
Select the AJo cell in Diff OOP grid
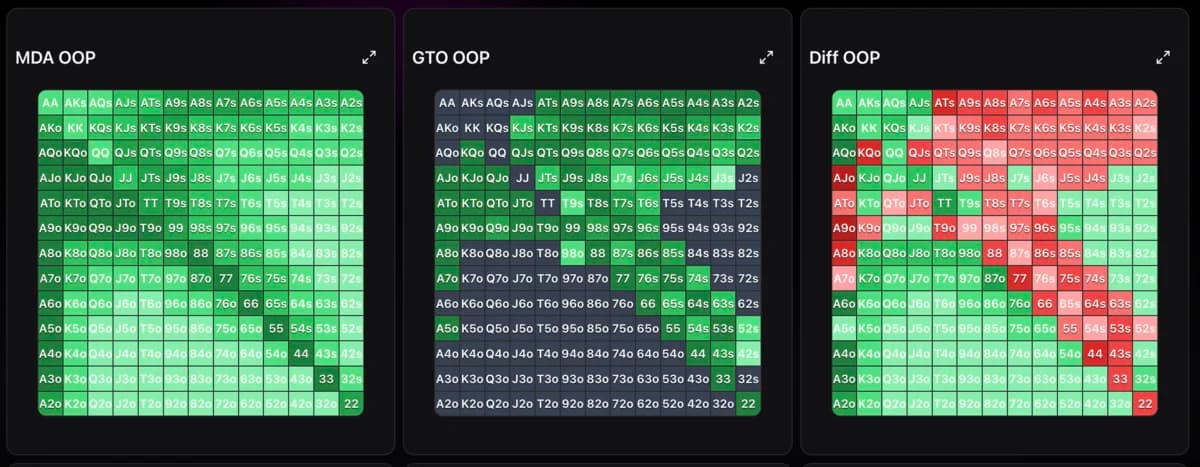[844, 178]
